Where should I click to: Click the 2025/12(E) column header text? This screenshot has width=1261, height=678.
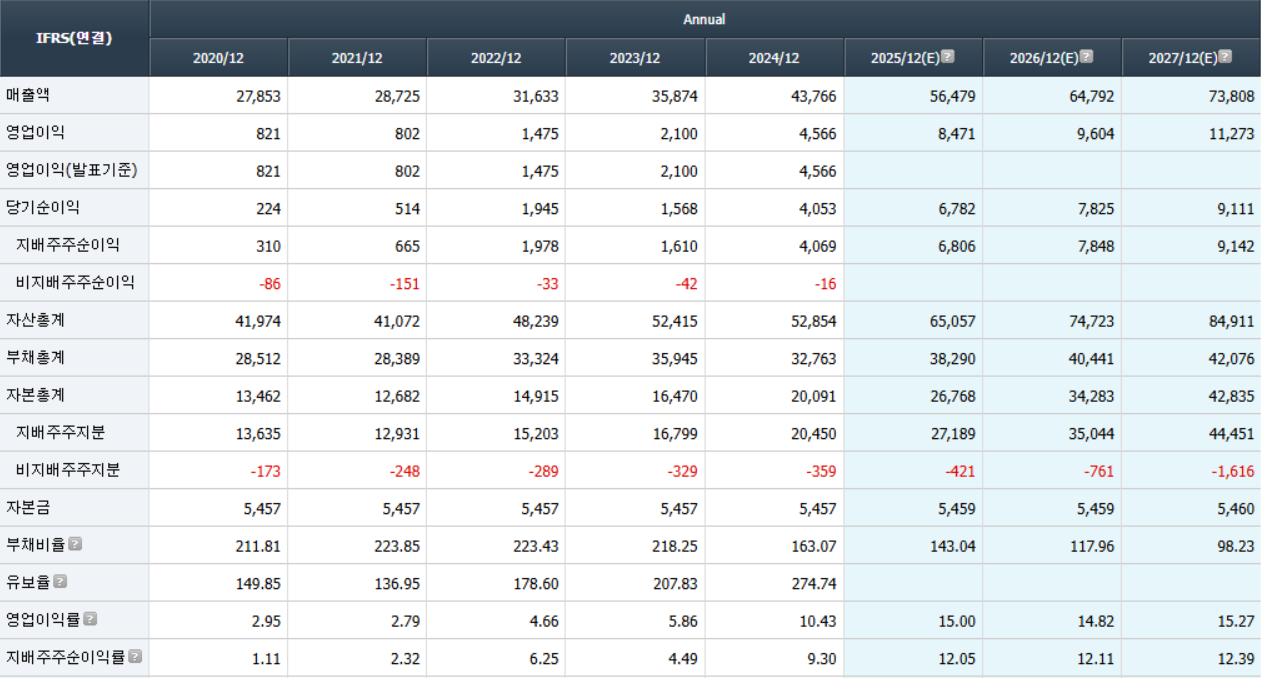[x=904, y=58]
